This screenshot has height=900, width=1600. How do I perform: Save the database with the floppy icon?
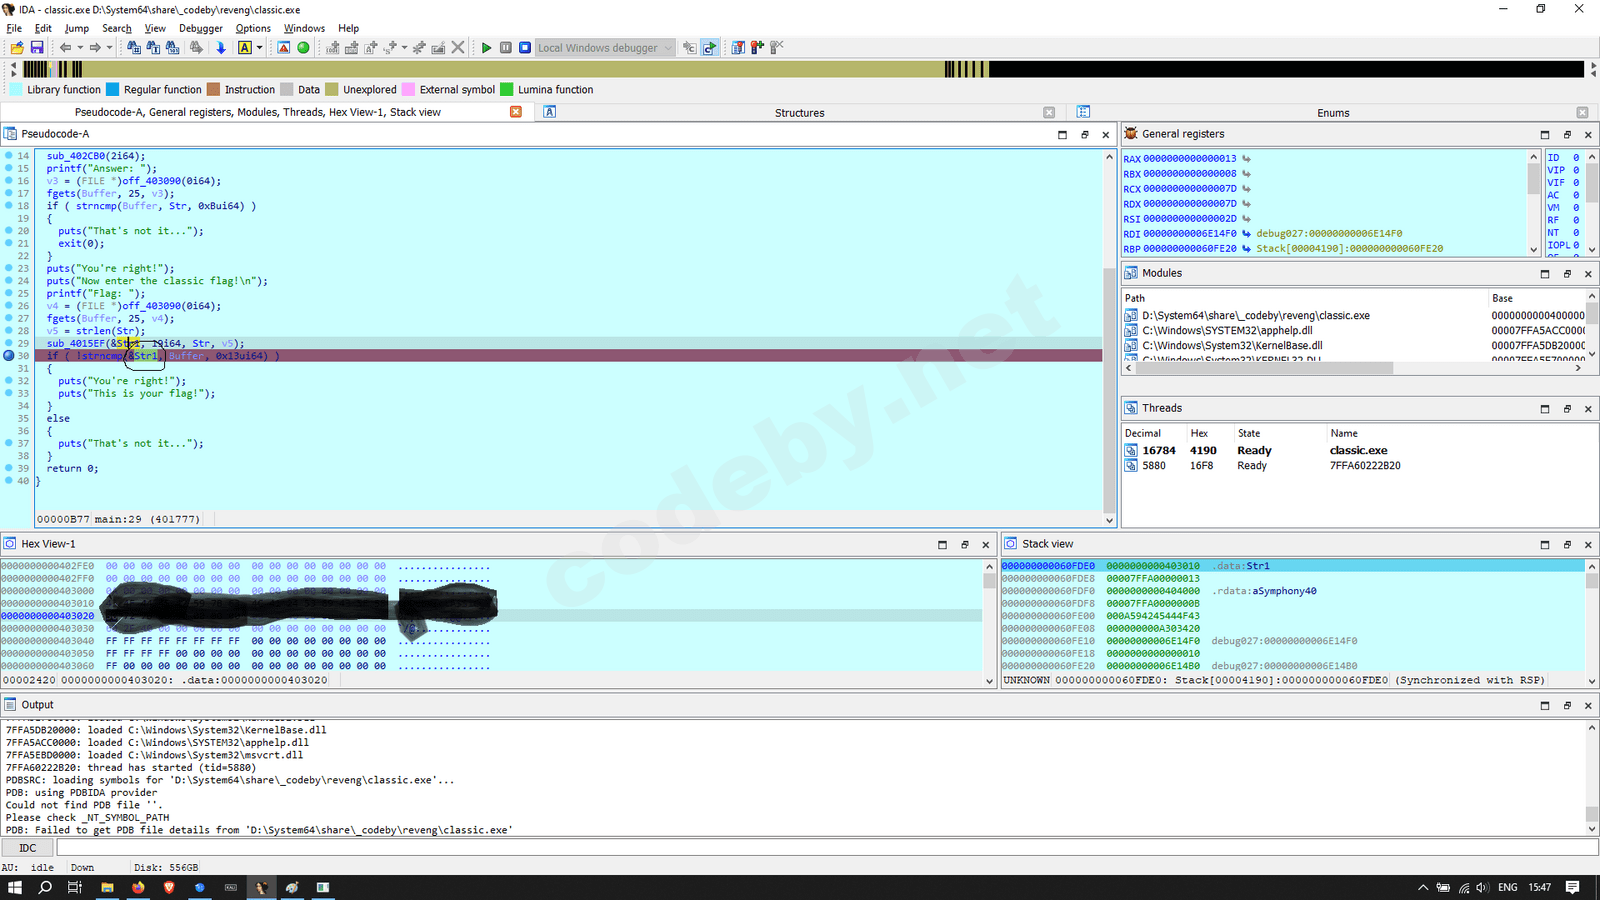point(37,48)
